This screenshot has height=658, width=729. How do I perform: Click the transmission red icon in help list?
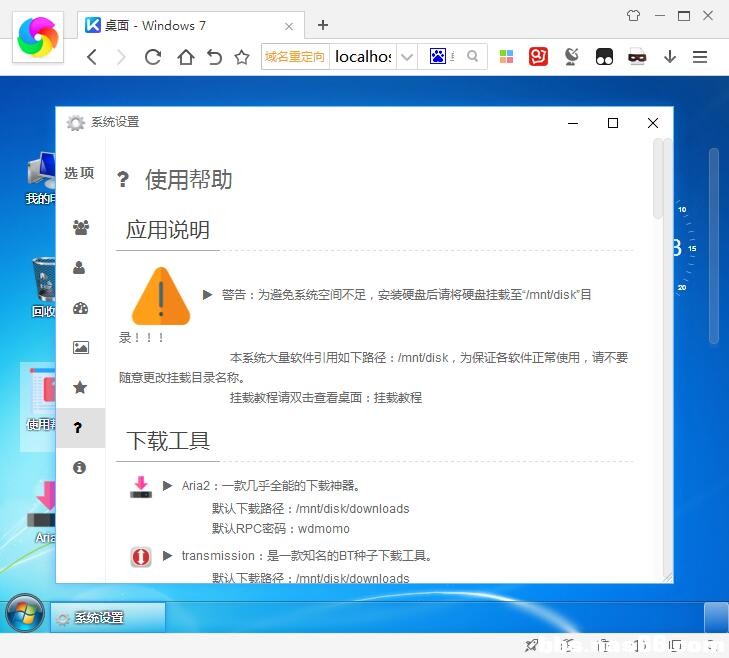tap(141, 556)
